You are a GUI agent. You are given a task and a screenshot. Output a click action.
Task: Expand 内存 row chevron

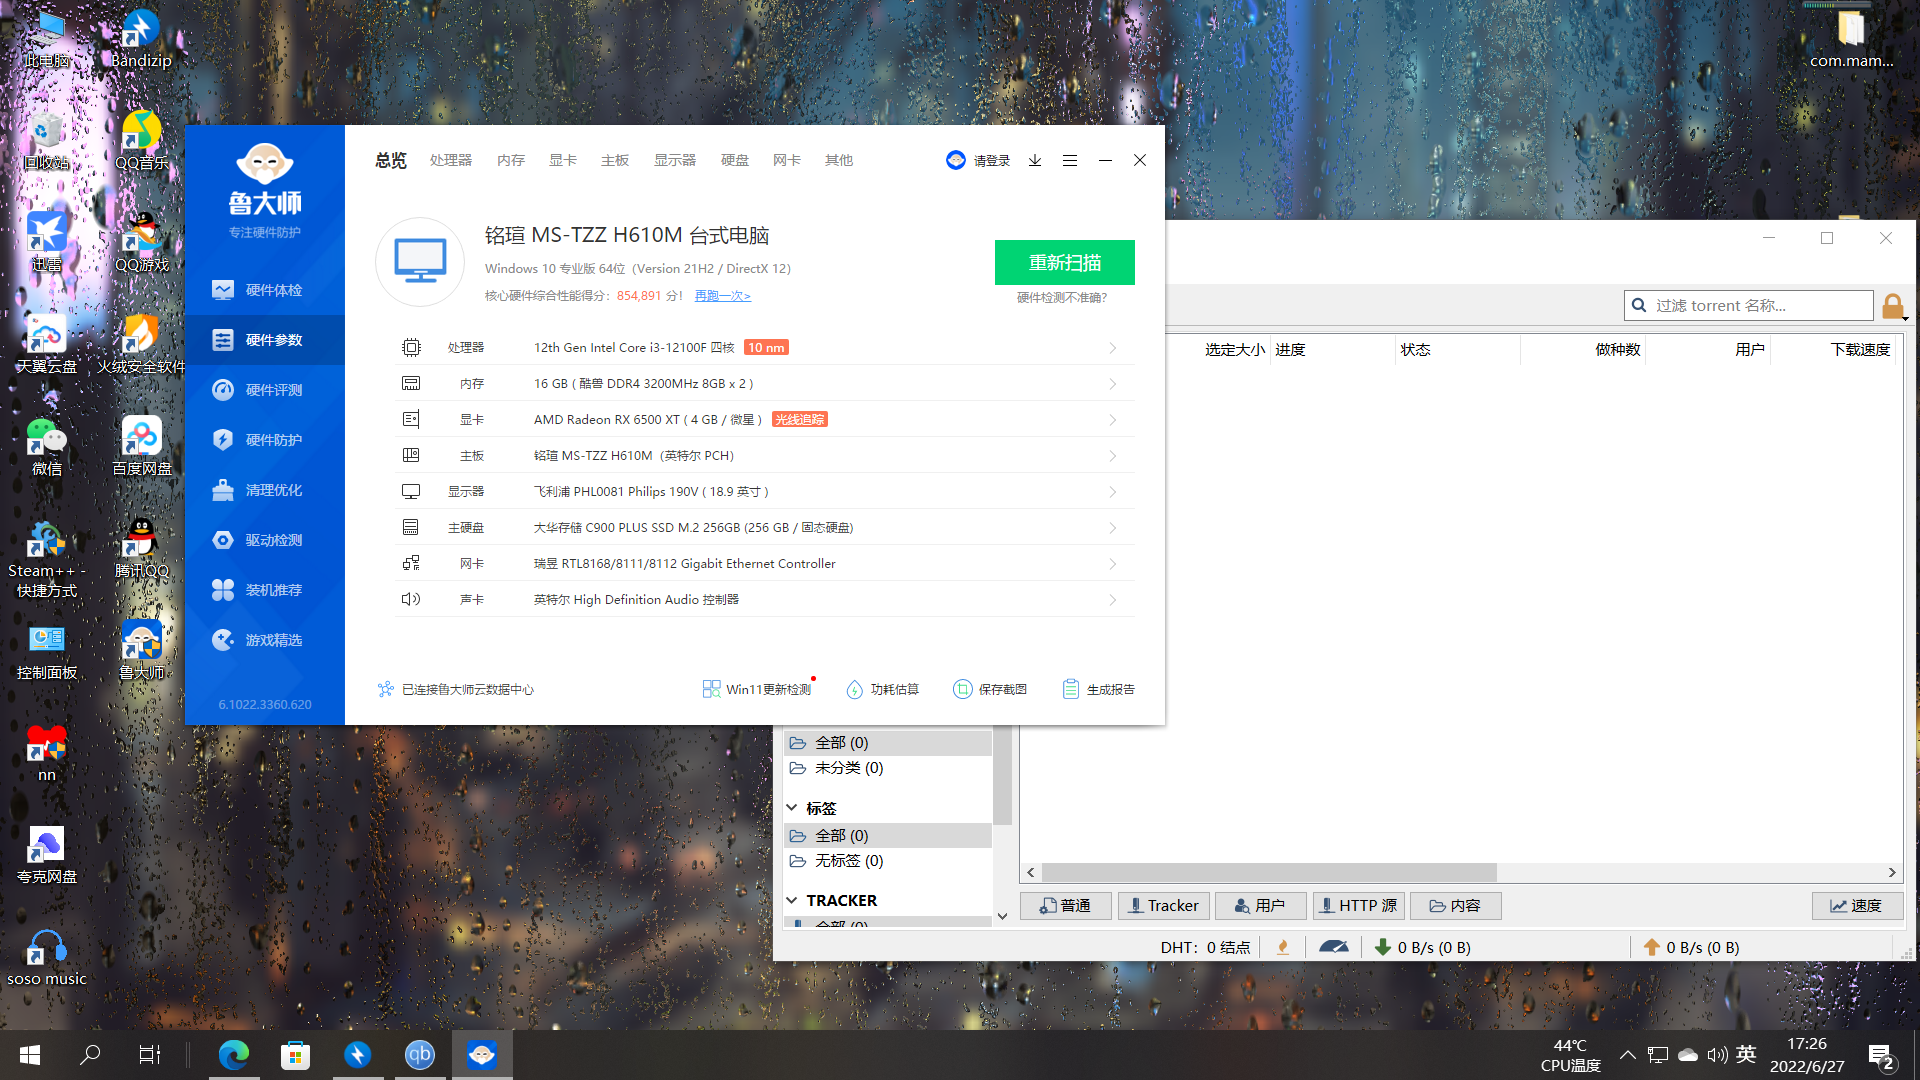pos(1113,384)
